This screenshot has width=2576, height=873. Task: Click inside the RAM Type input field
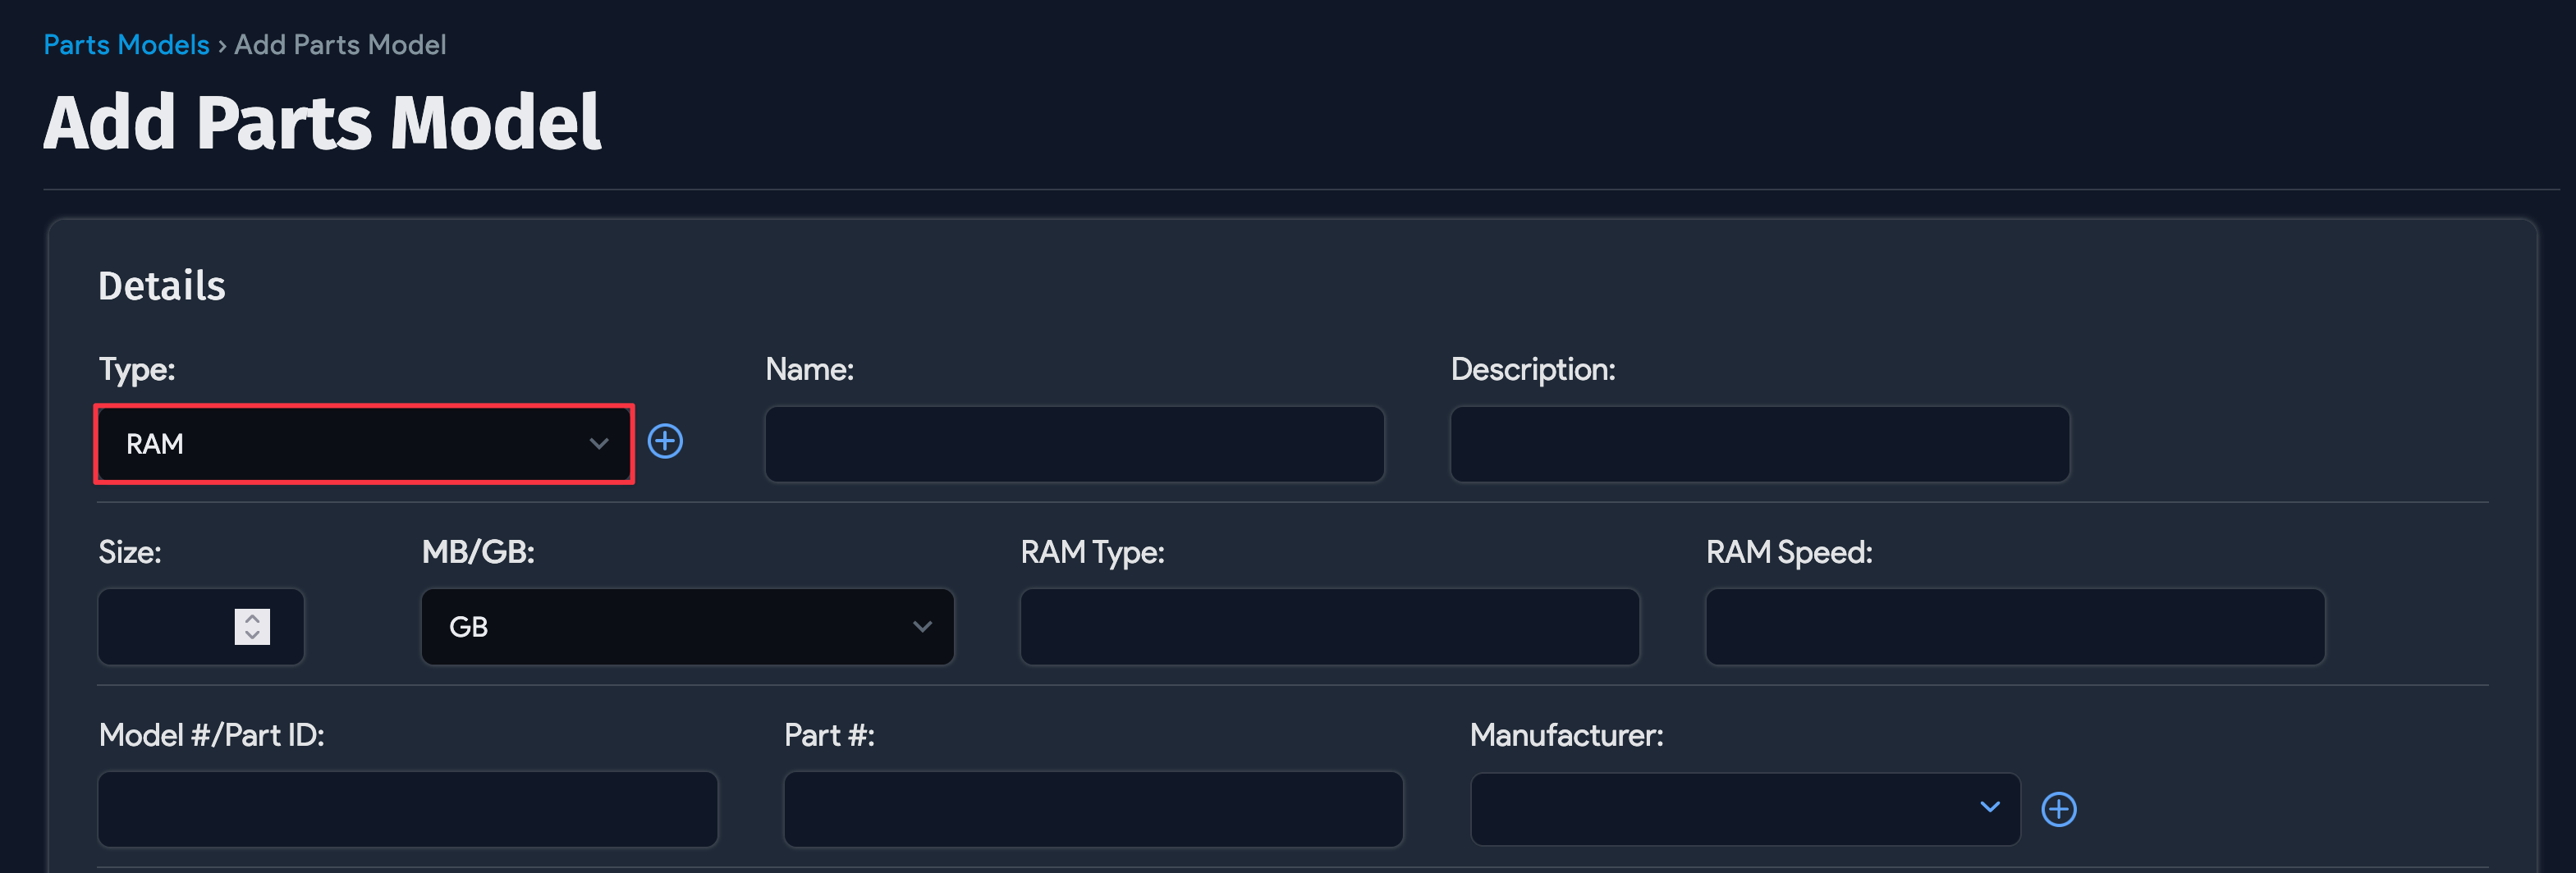[x=1328, y=627]
